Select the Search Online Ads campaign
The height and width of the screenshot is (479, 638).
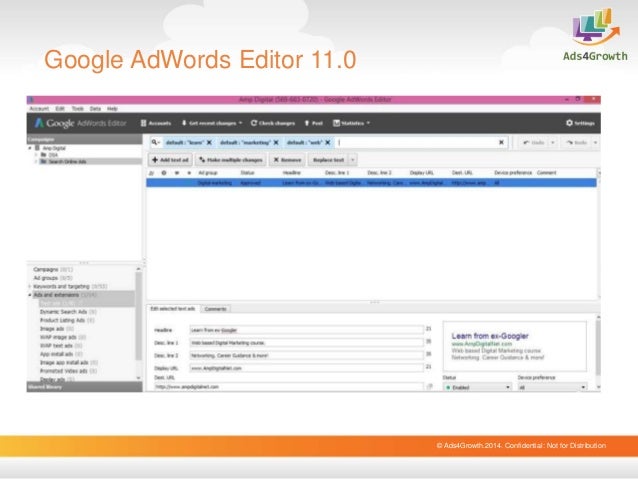[67, 162]
